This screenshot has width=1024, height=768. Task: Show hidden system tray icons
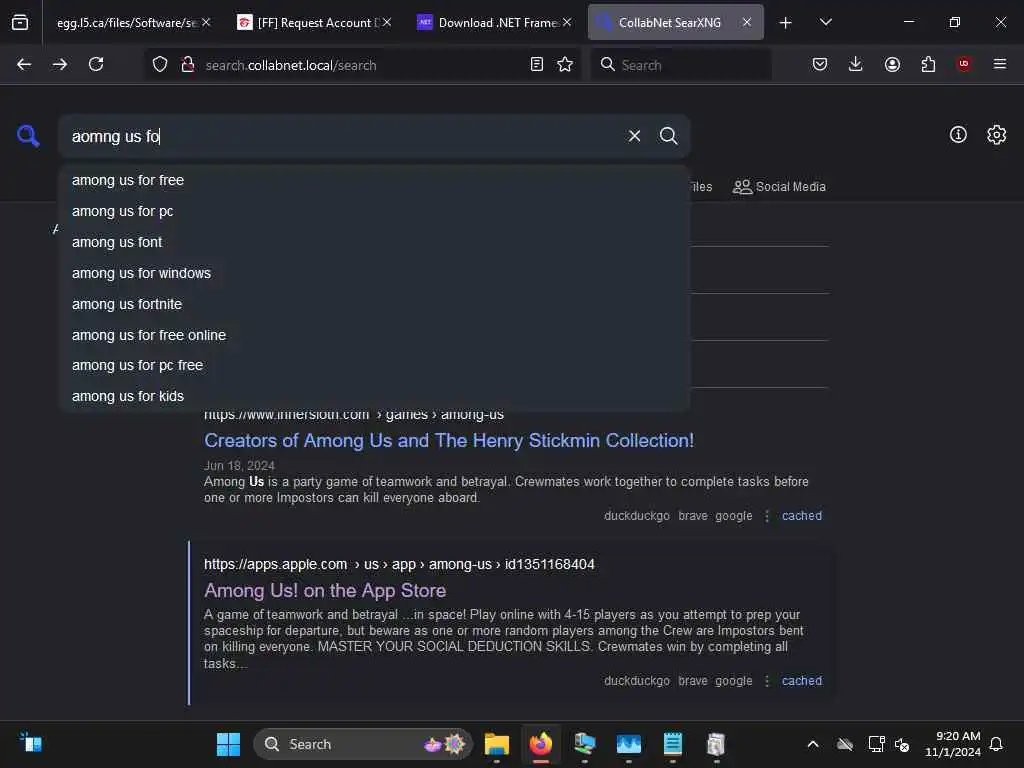(813, 744)
